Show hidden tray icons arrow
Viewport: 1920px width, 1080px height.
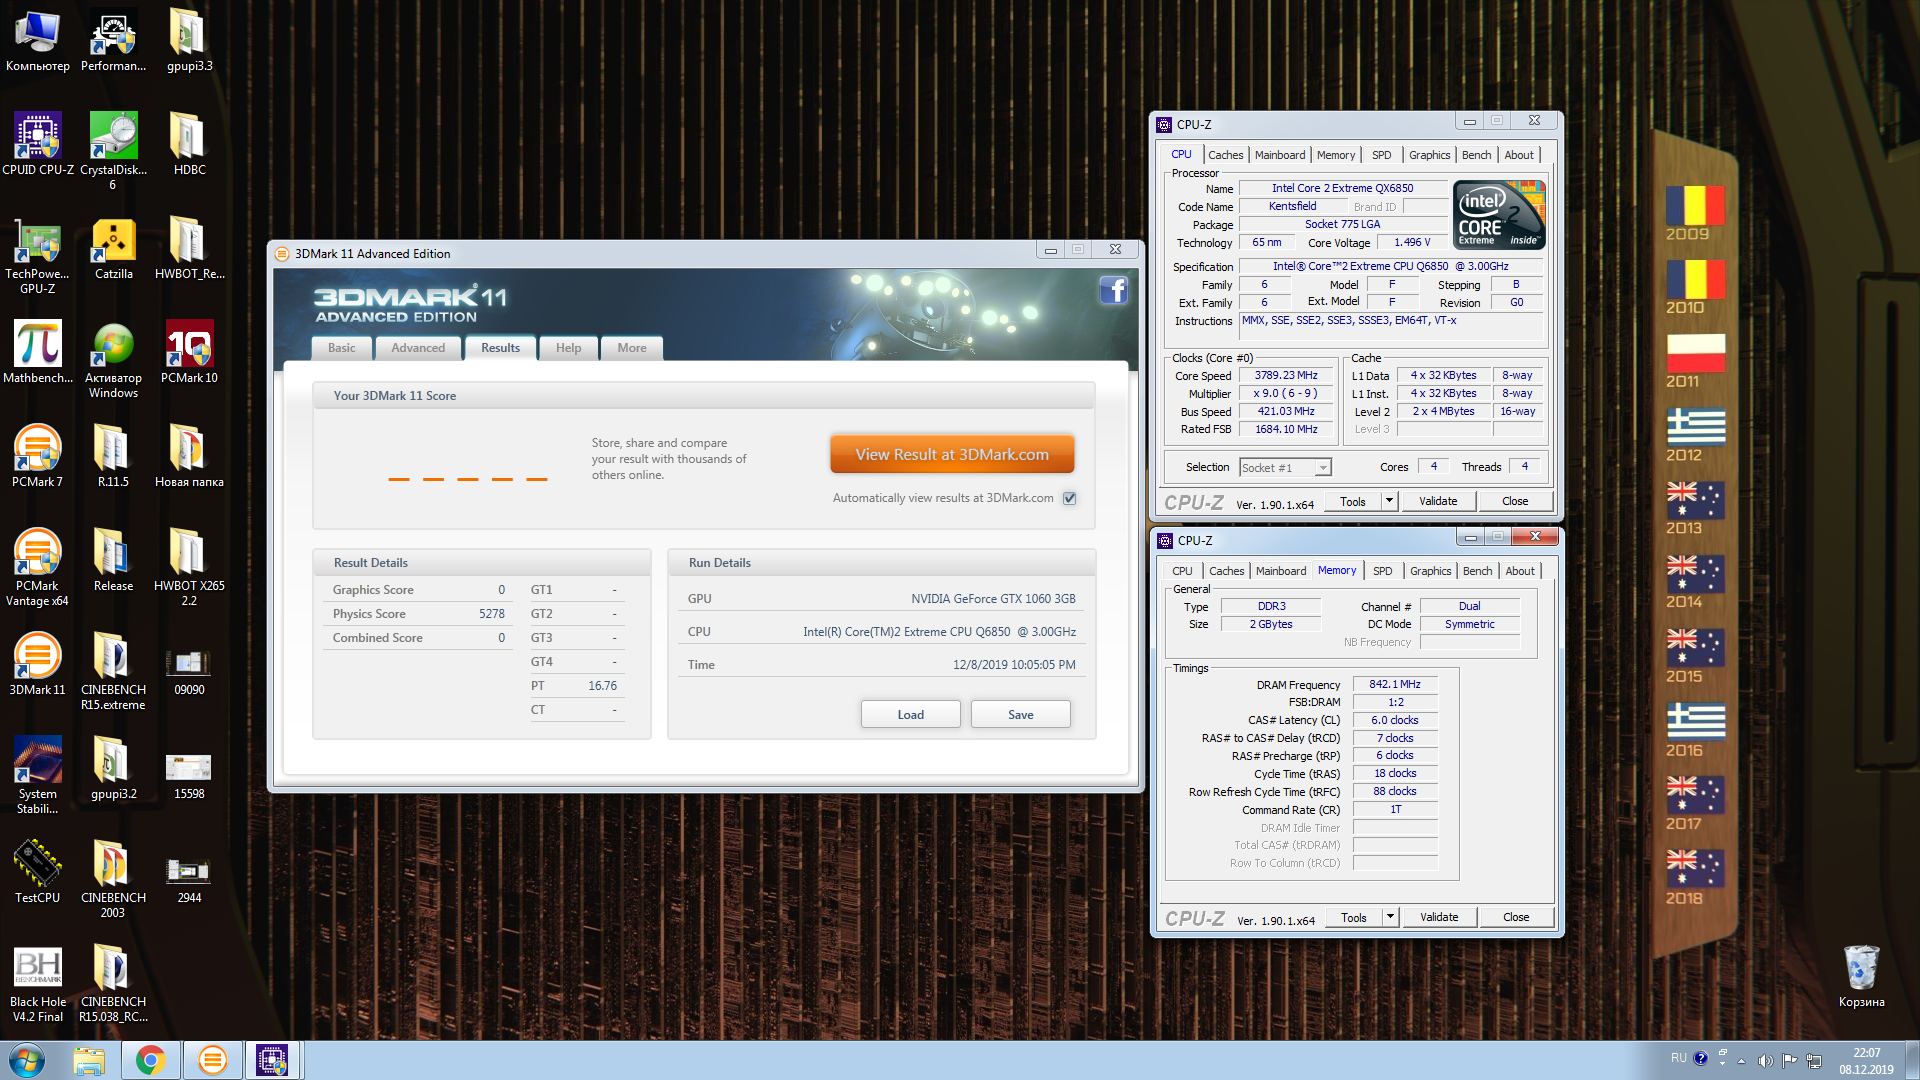1742,1060
